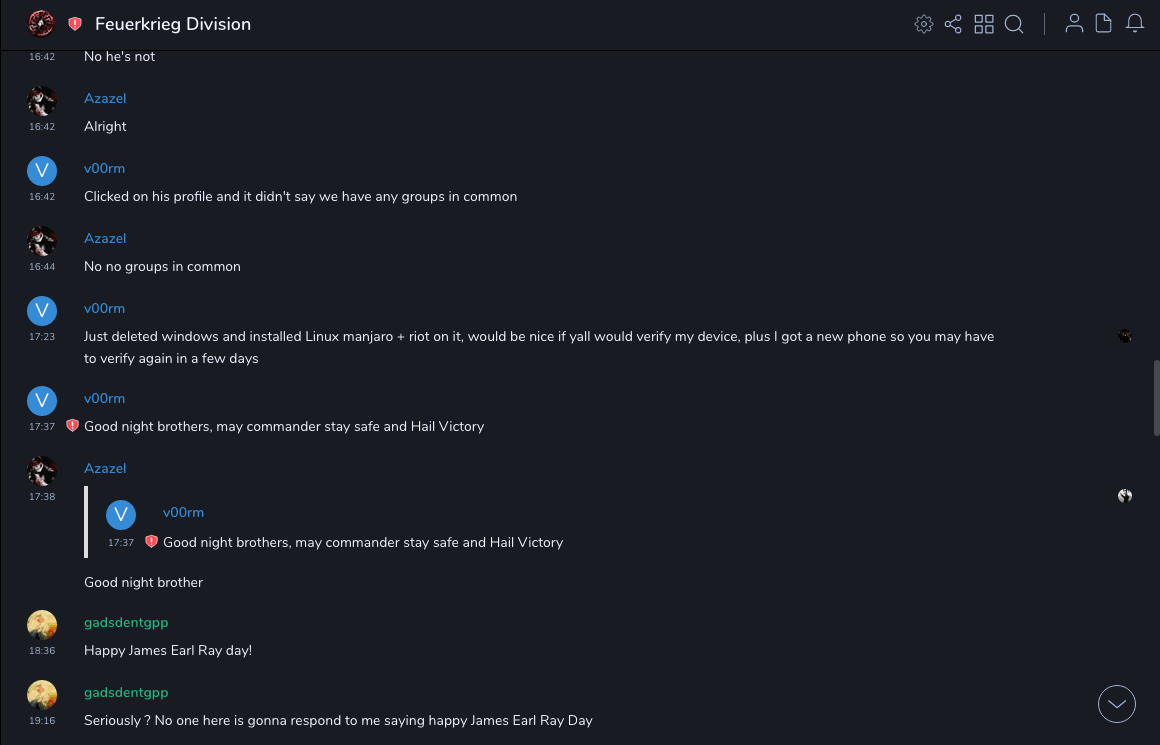Open the files panel document icon
Screen dimensions: 1160x745
1104,24
